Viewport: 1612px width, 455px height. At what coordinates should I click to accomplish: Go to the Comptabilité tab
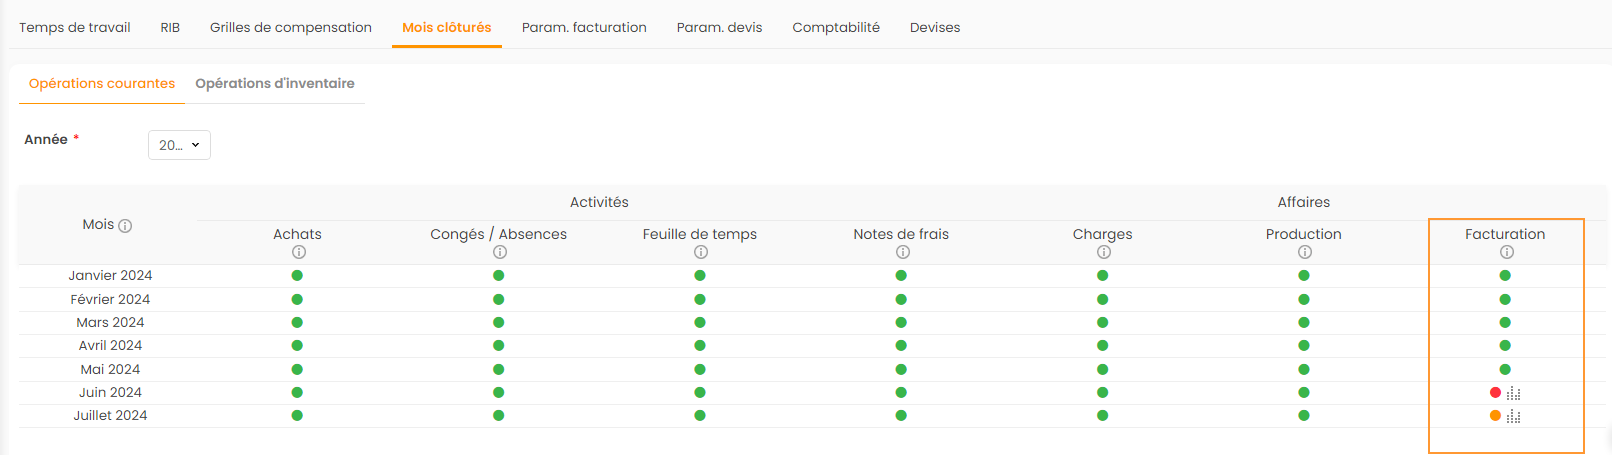(x=836, y=27)
